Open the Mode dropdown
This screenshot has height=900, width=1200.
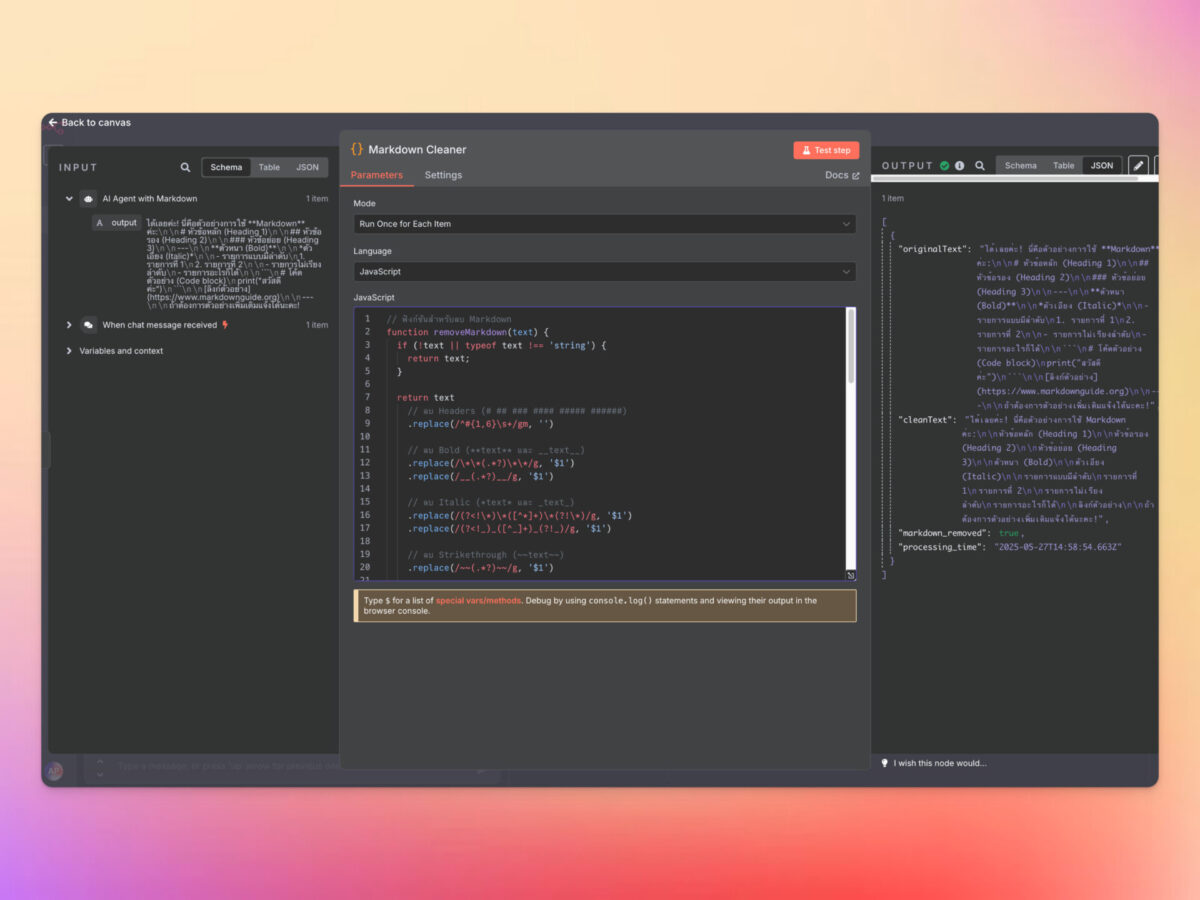(x=605, y=224)
